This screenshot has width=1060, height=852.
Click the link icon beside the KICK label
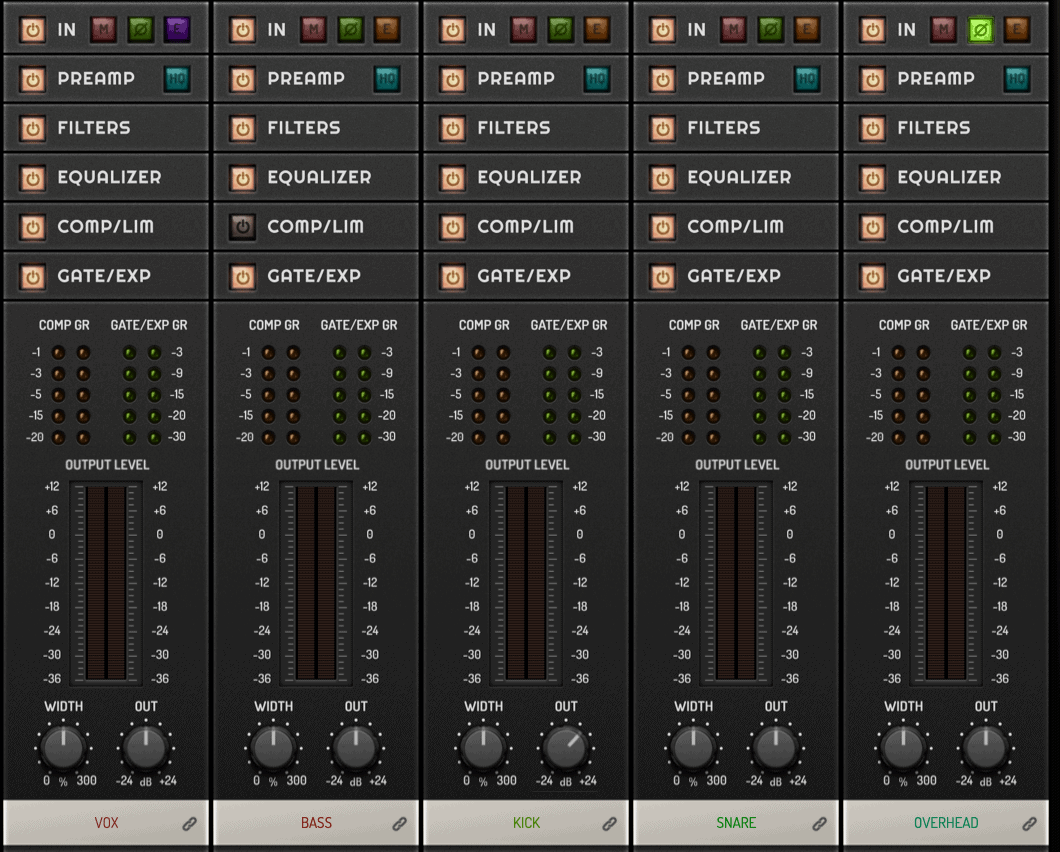click(609, 824)
